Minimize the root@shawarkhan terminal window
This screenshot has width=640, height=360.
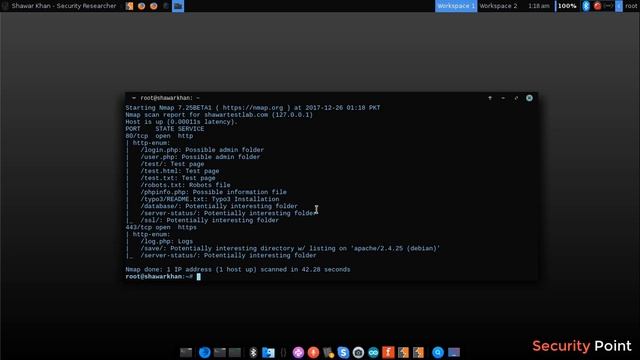pyautogui.click(x=503, y=98)
